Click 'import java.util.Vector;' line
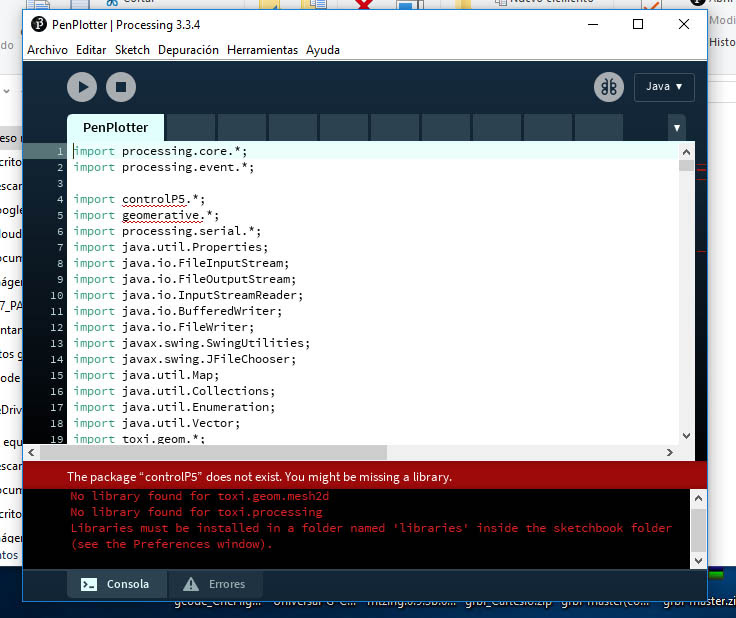736x618 pixels. click(157, 423)
